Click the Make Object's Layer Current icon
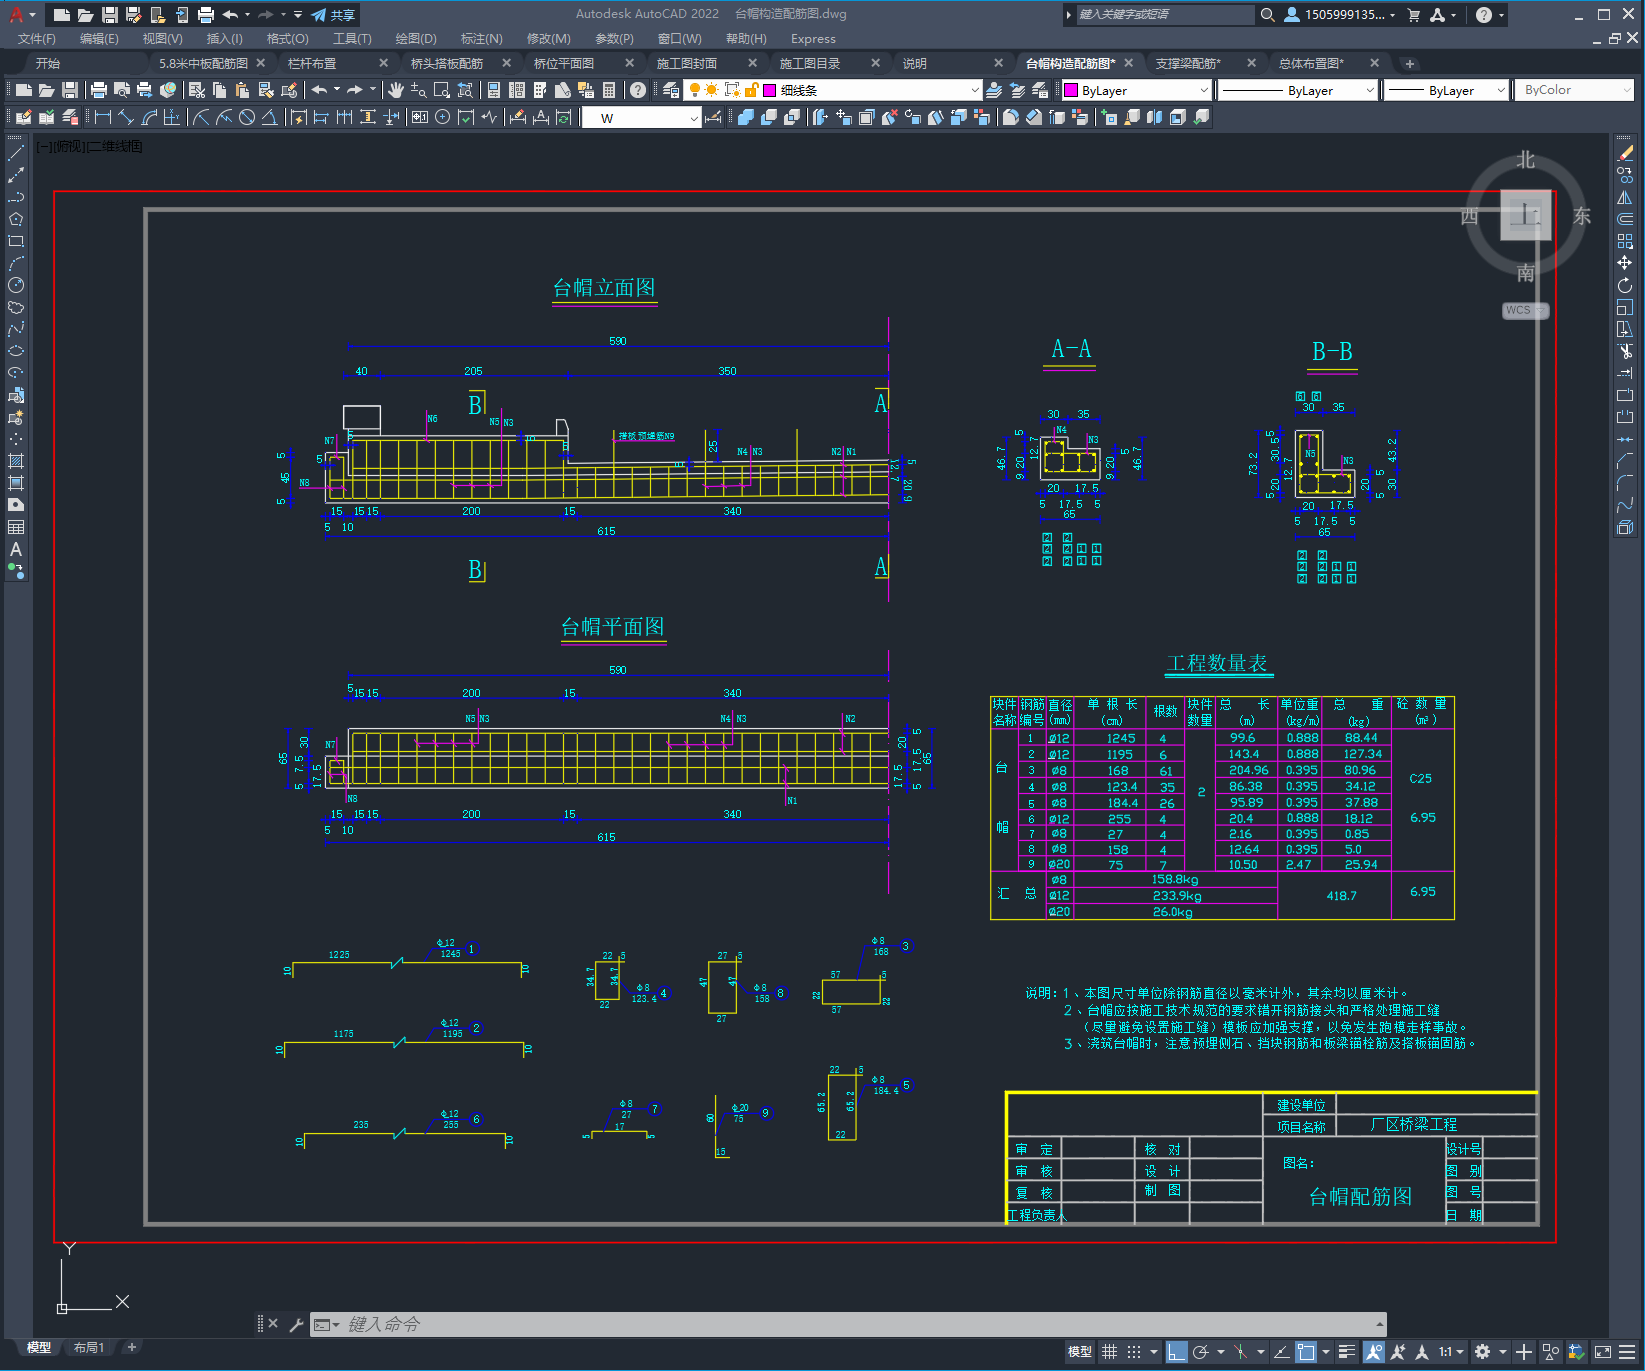 994,90
